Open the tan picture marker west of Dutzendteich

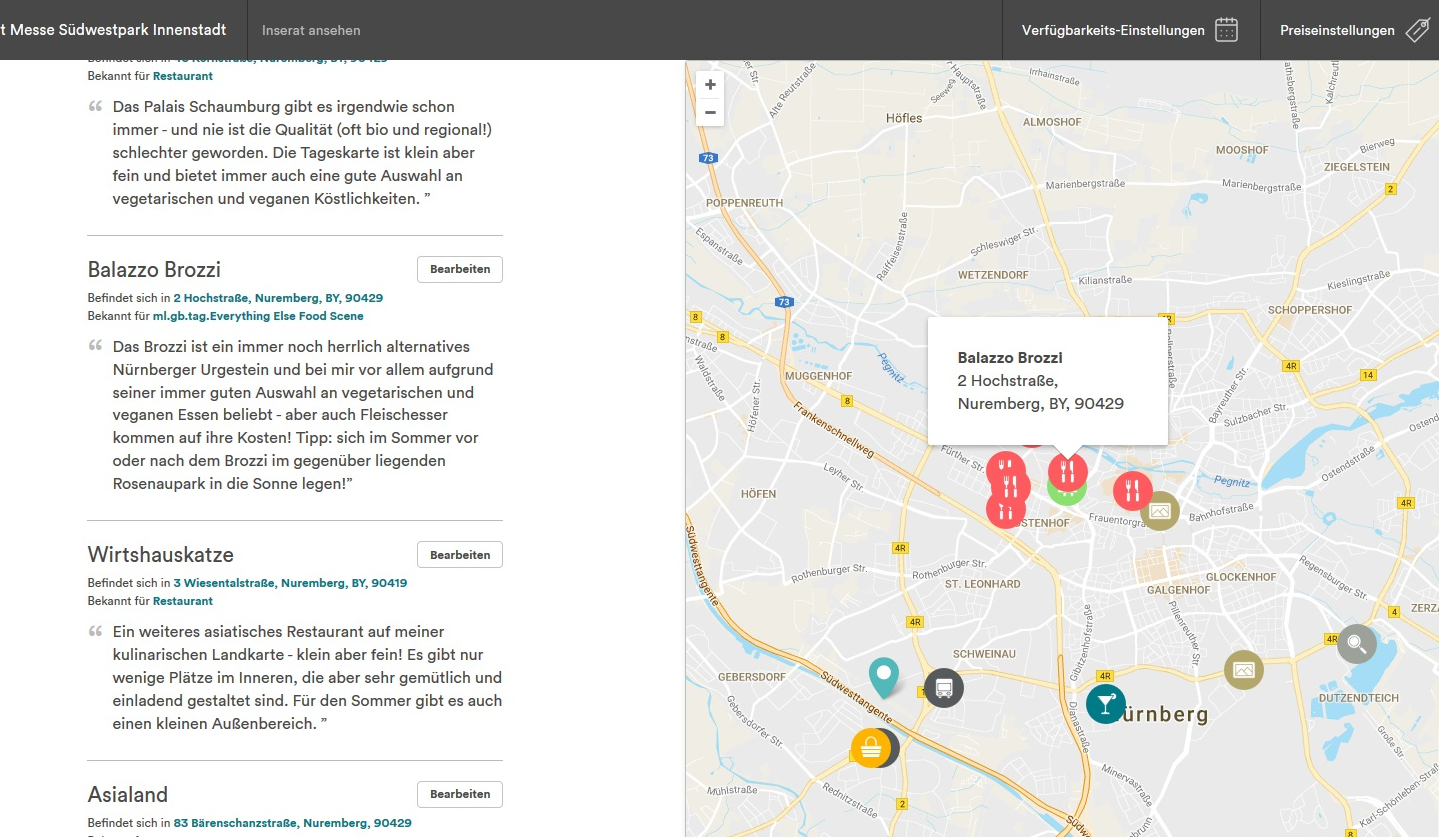tap(1244, 670)
